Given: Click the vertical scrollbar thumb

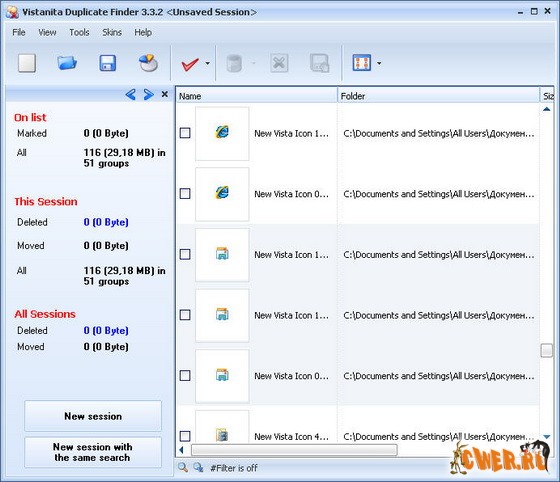Looking at the screenshot, I should click(x=547, y=350).
